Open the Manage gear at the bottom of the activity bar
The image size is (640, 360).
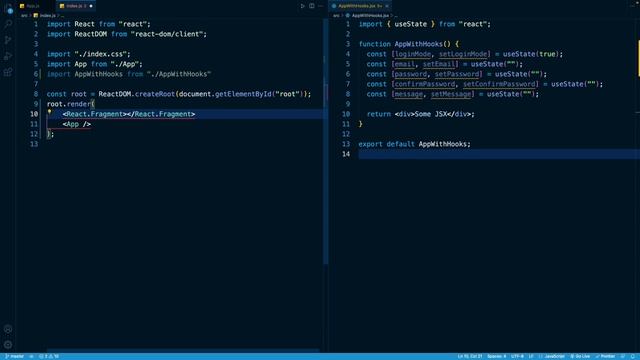[8, 344]
